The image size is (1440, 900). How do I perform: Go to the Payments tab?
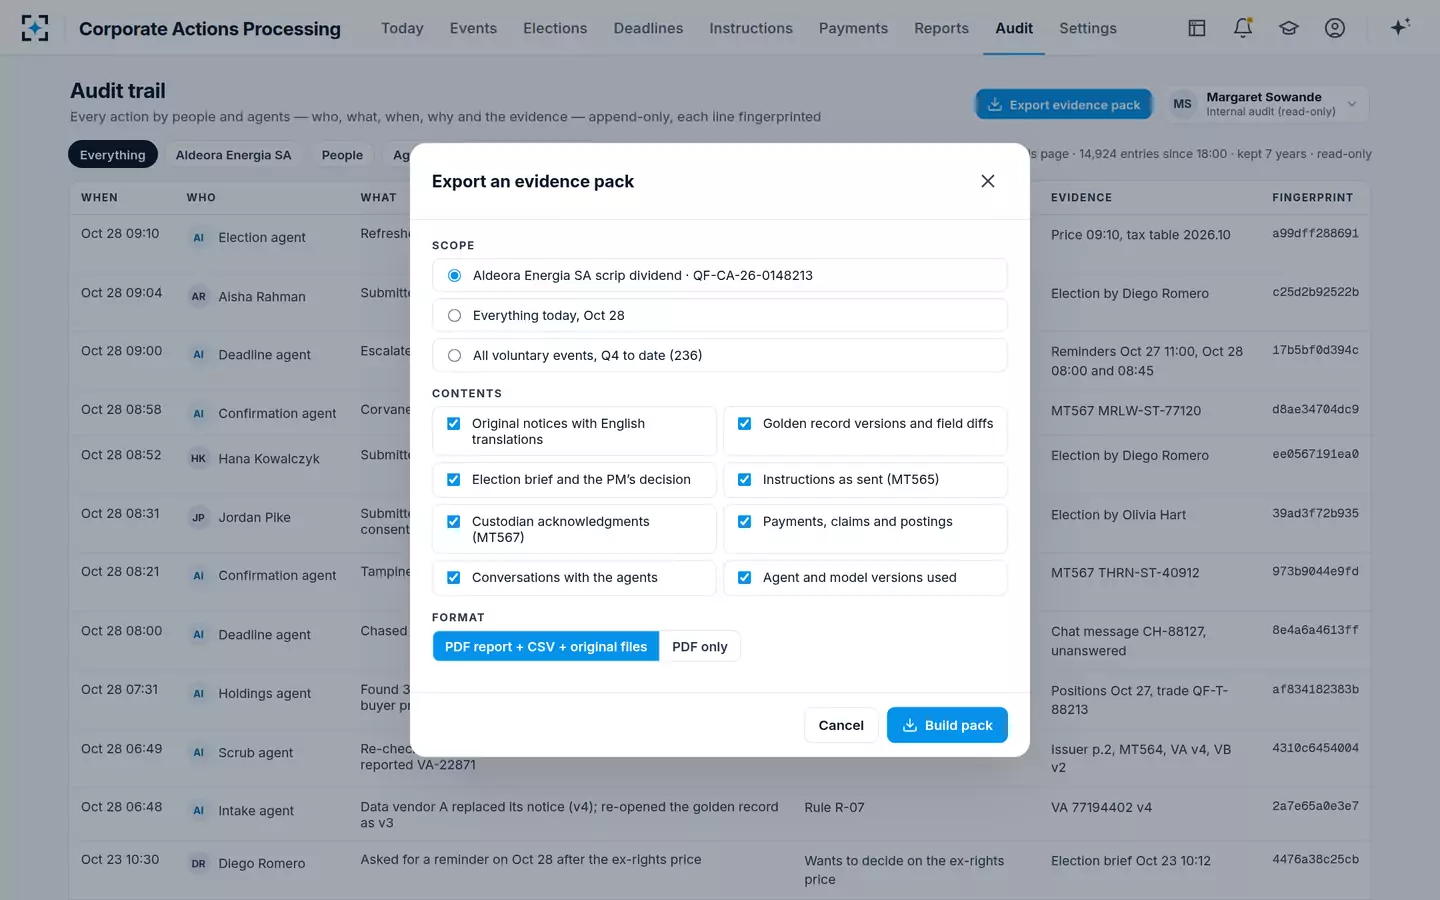(x=853, y=28)
